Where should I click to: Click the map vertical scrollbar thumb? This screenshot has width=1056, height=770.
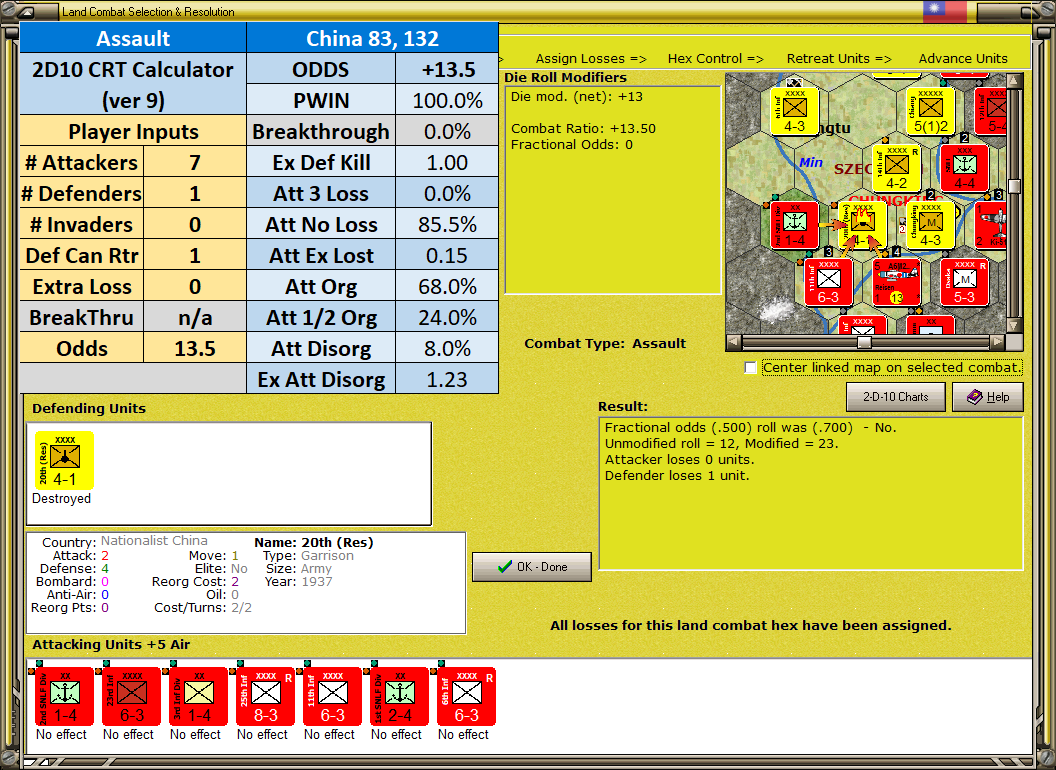coord(1014,186)
